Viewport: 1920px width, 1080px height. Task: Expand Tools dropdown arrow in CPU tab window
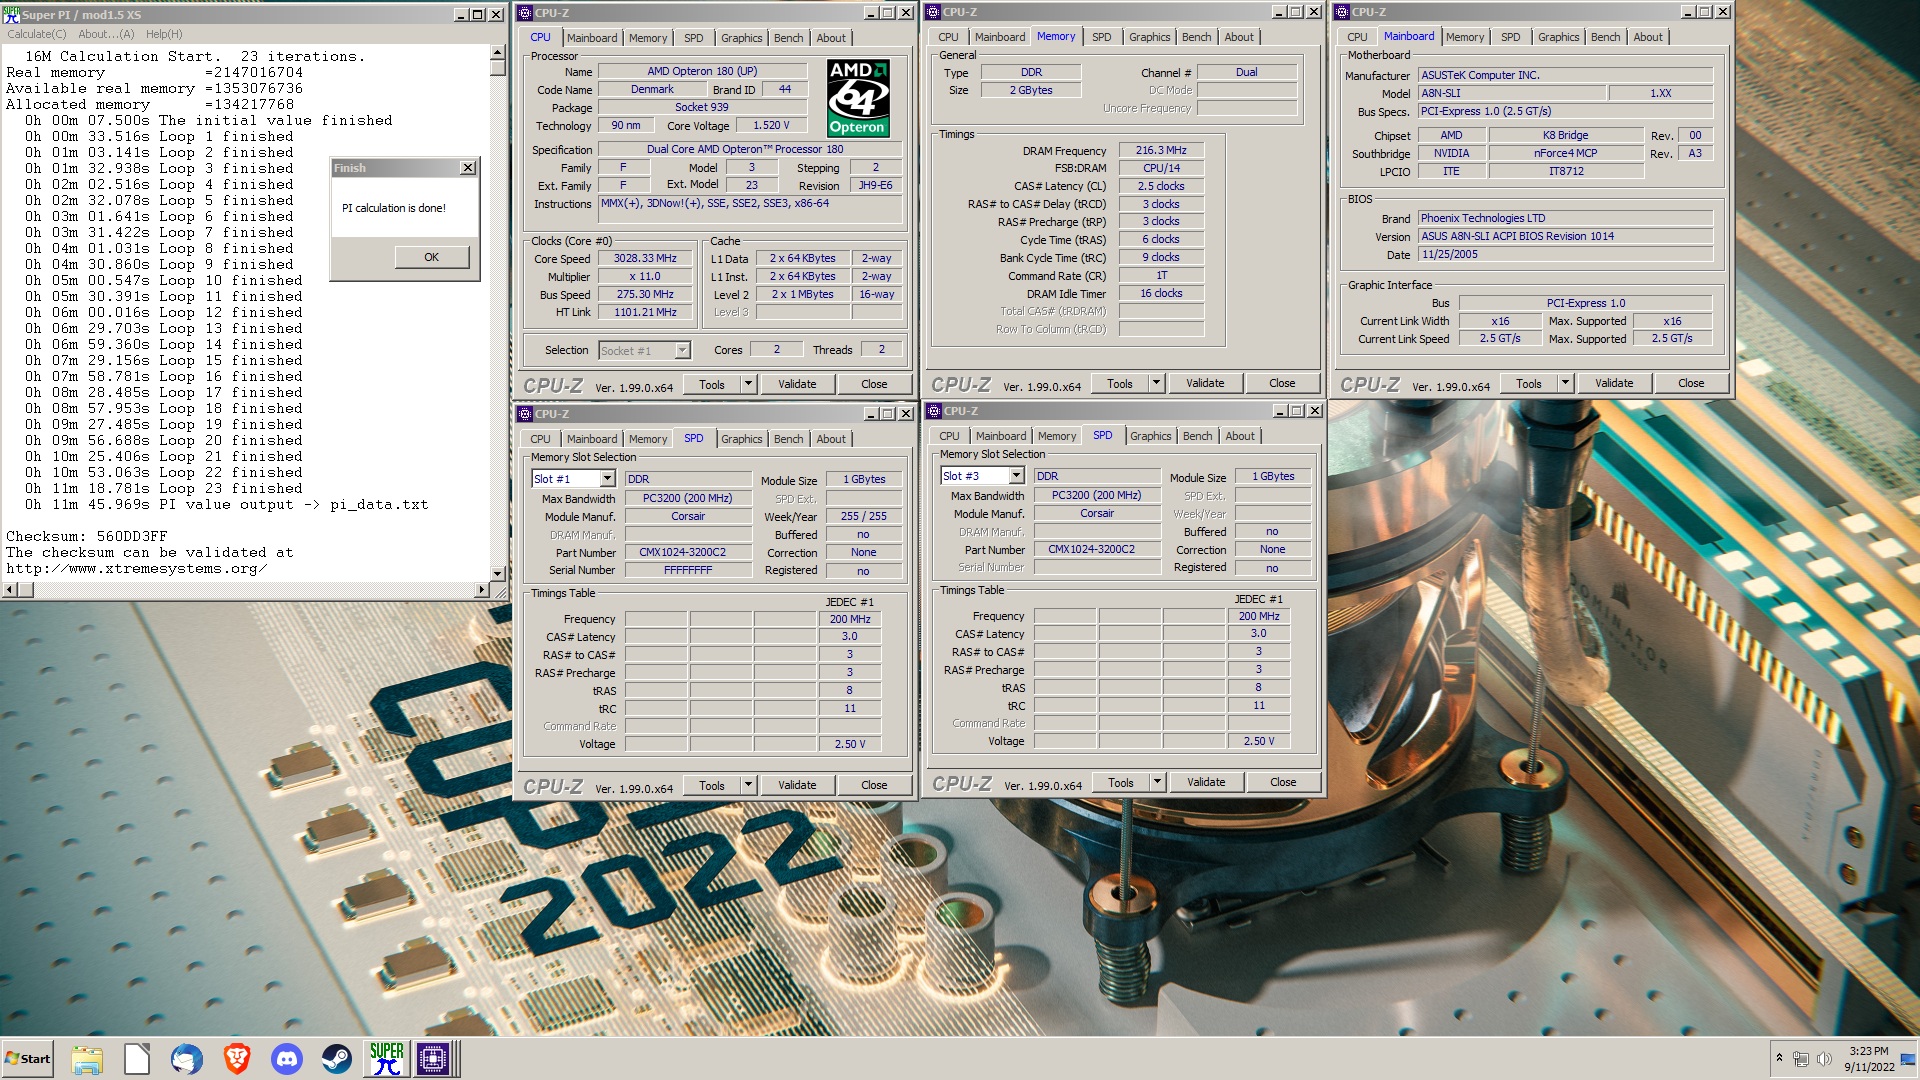point(747,384)
